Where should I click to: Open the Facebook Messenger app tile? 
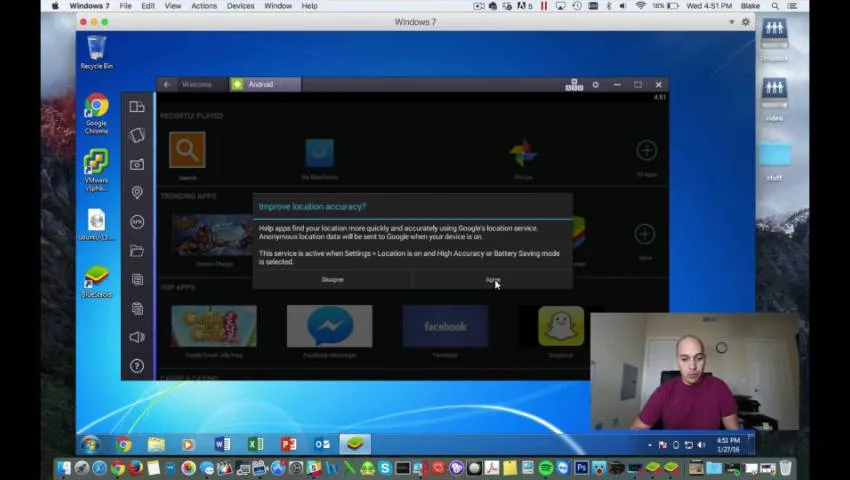(330, 326)
